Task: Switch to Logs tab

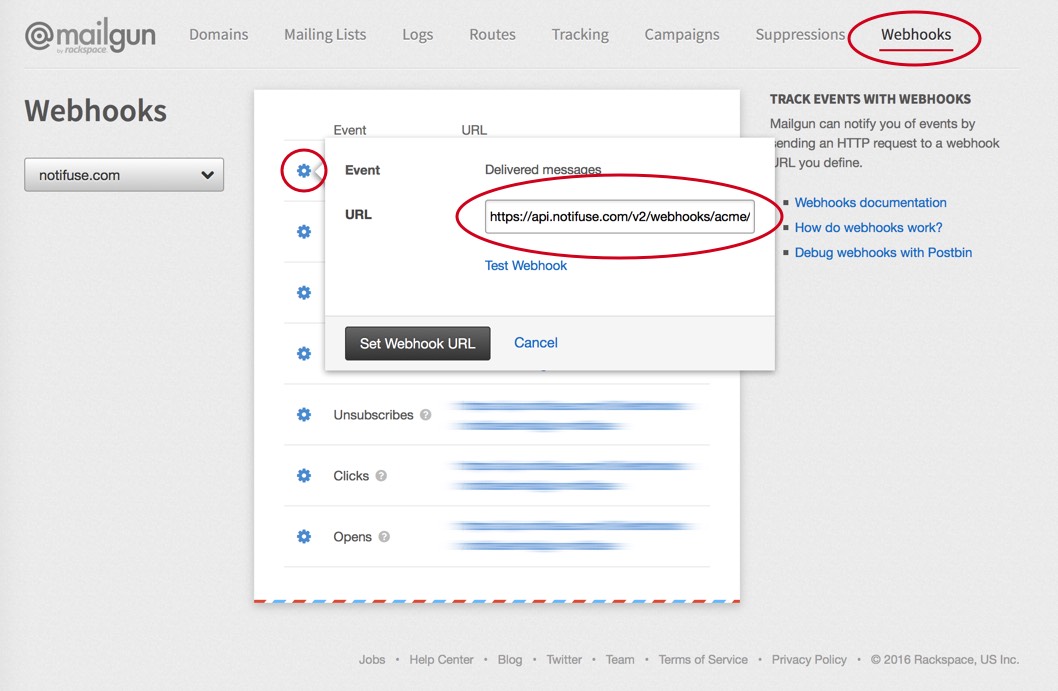Action: pyautogui.click(x=418, y=34)
